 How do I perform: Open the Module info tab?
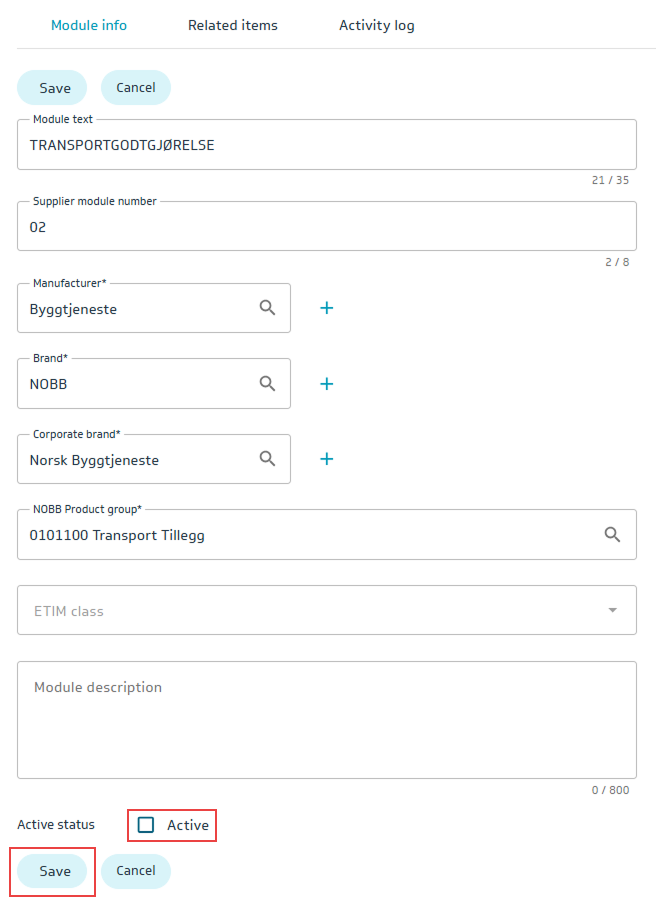tap(89, 25)
